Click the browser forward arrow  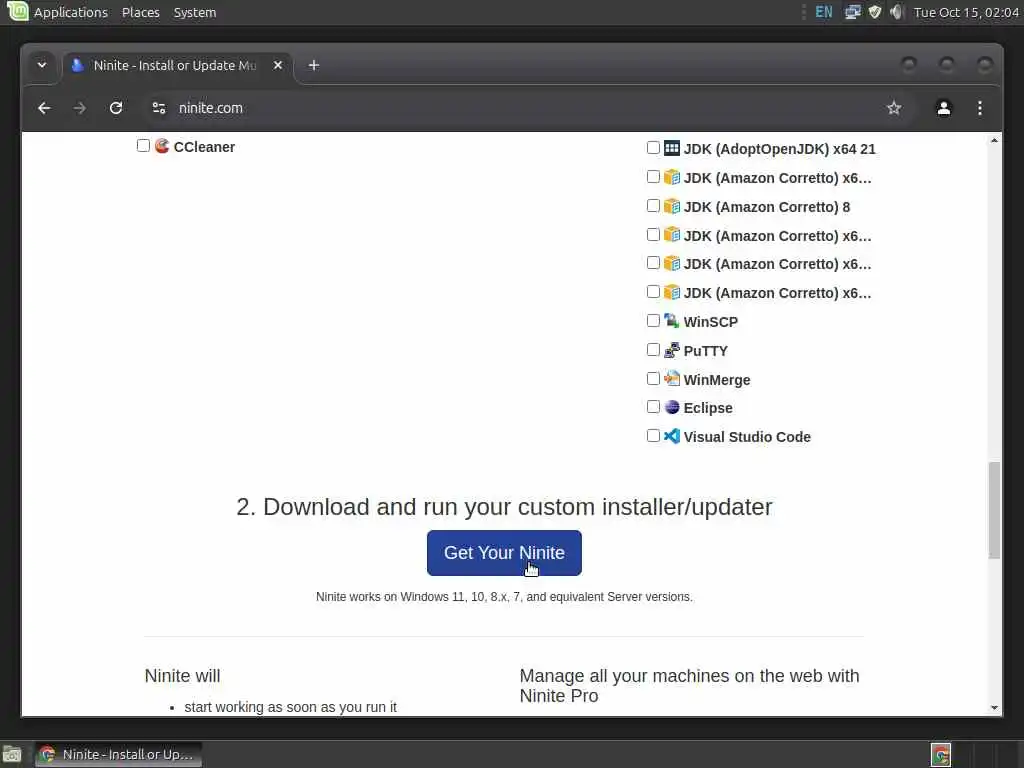(80, 108)
